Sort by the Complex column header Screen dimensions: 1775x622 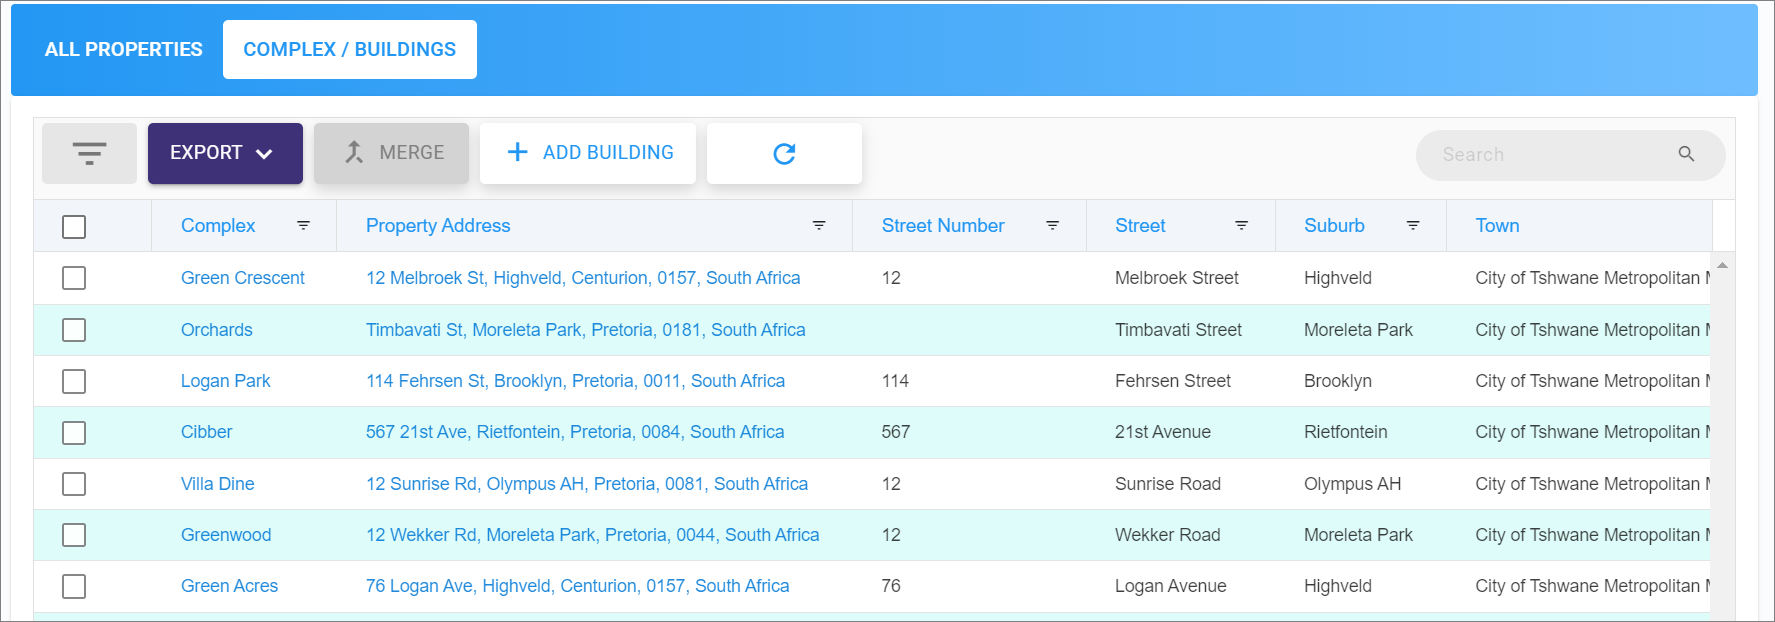pos(218,226)
